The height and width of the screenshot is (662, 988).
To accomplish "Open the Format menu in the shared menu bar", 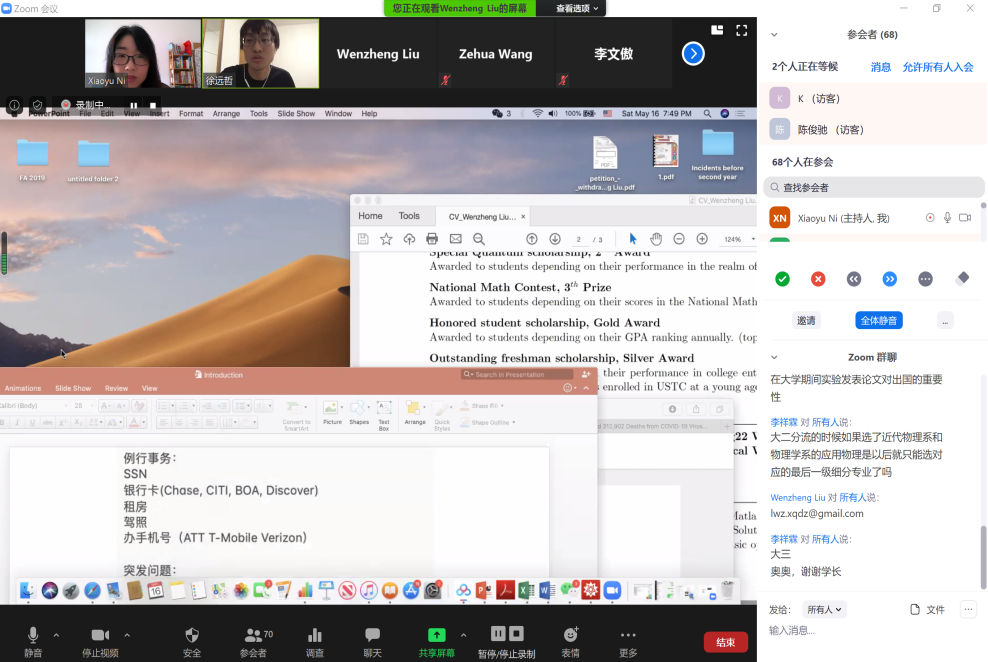I will click(x=191, y=114).
